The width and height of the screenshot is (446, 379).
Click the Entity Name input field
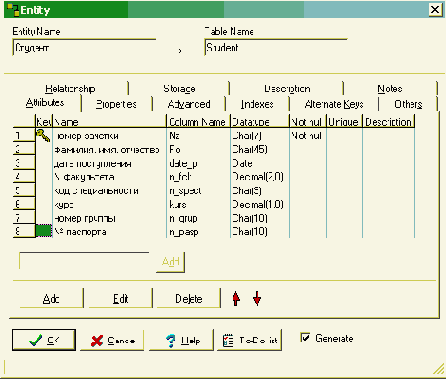coord(84,48)
